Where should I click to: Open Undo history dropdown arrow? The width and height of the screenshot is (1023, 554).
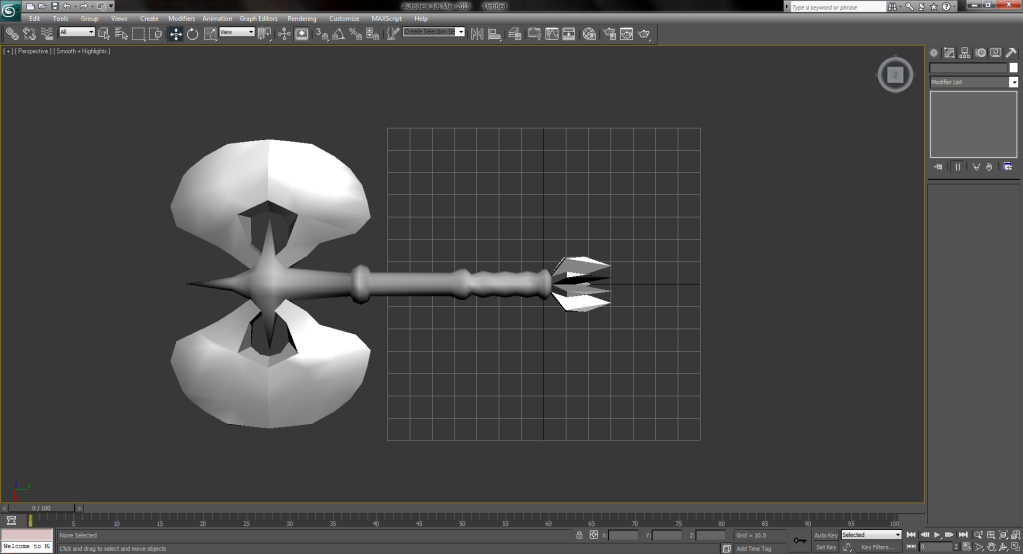tap(74, 6)
